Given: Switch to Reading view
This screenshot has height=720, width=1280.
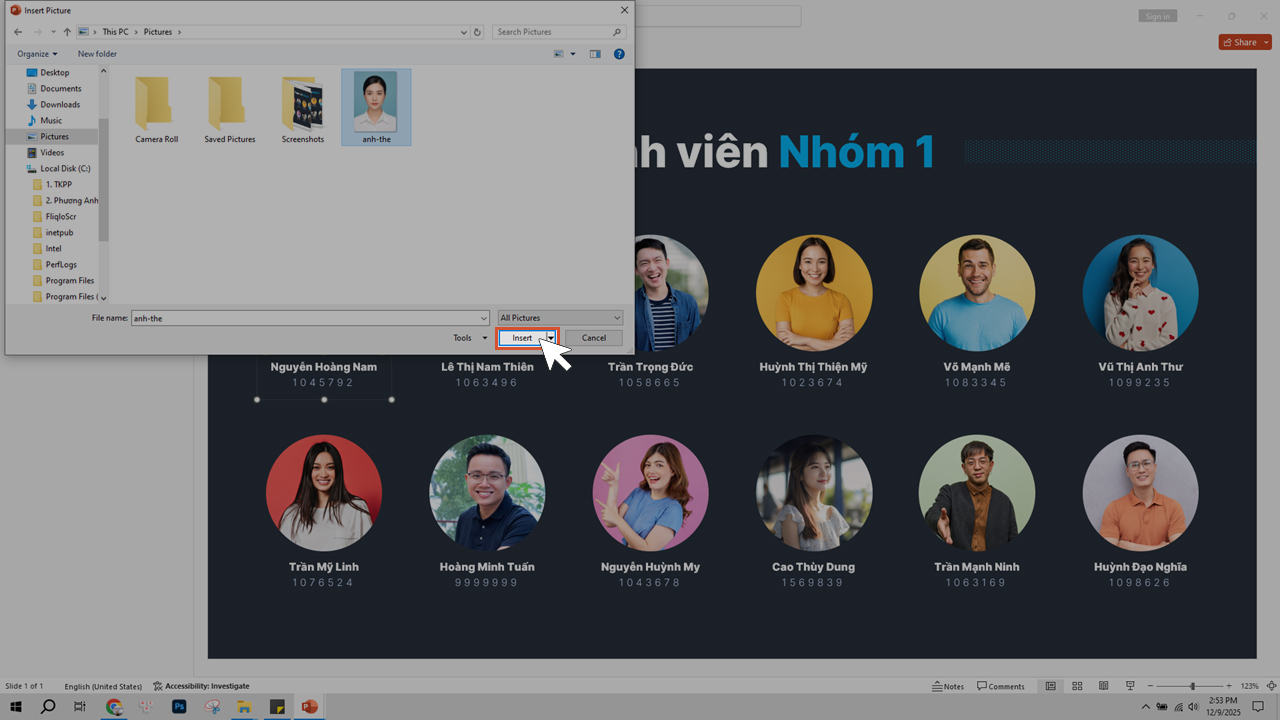Looking at the screenshot, I should (x=1103, y=686).
